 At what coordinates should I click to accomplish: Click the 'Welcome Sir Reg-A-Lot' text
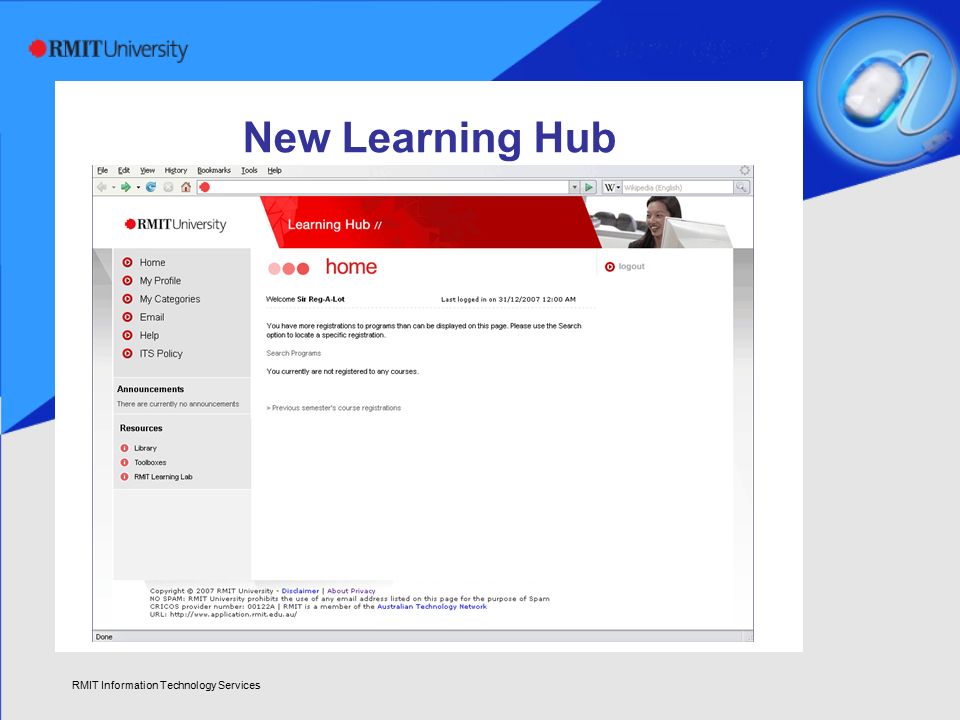click(x=306, y=299)
